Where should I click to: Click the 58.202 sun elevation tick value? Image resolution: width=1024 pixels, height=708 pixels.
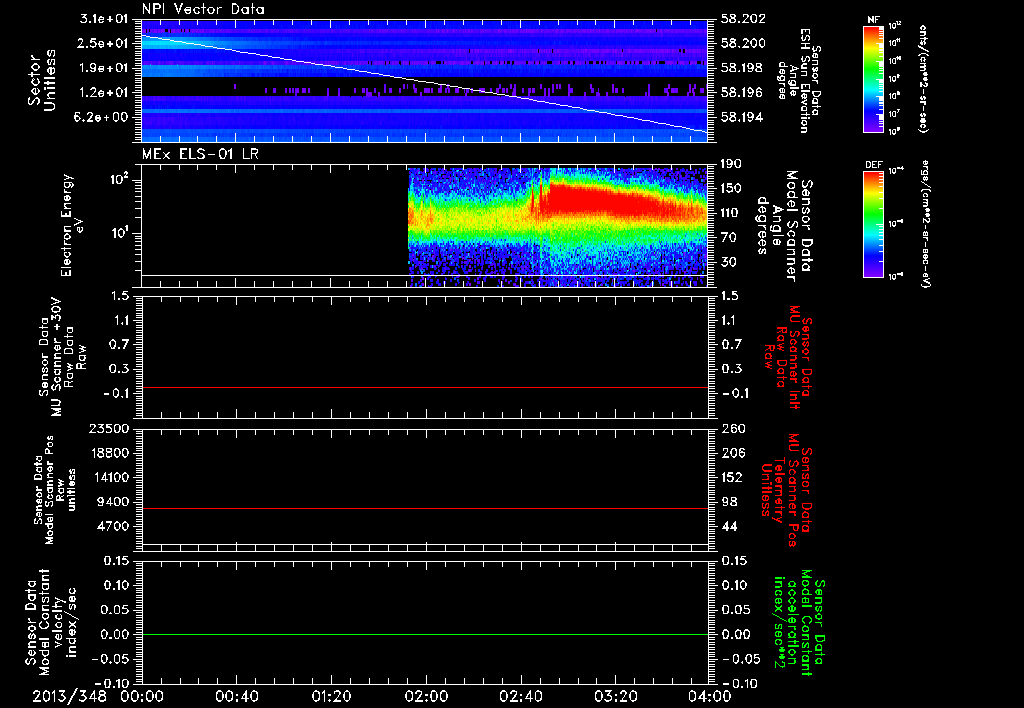(743, 19)
